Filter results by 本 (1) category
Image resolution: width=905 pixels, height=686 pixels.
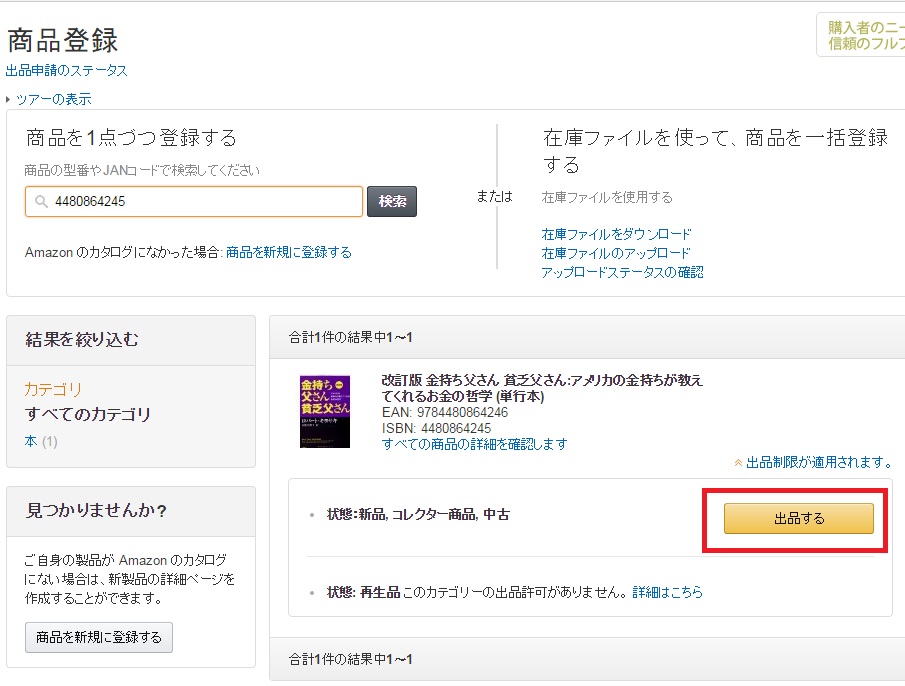[40, 441]
